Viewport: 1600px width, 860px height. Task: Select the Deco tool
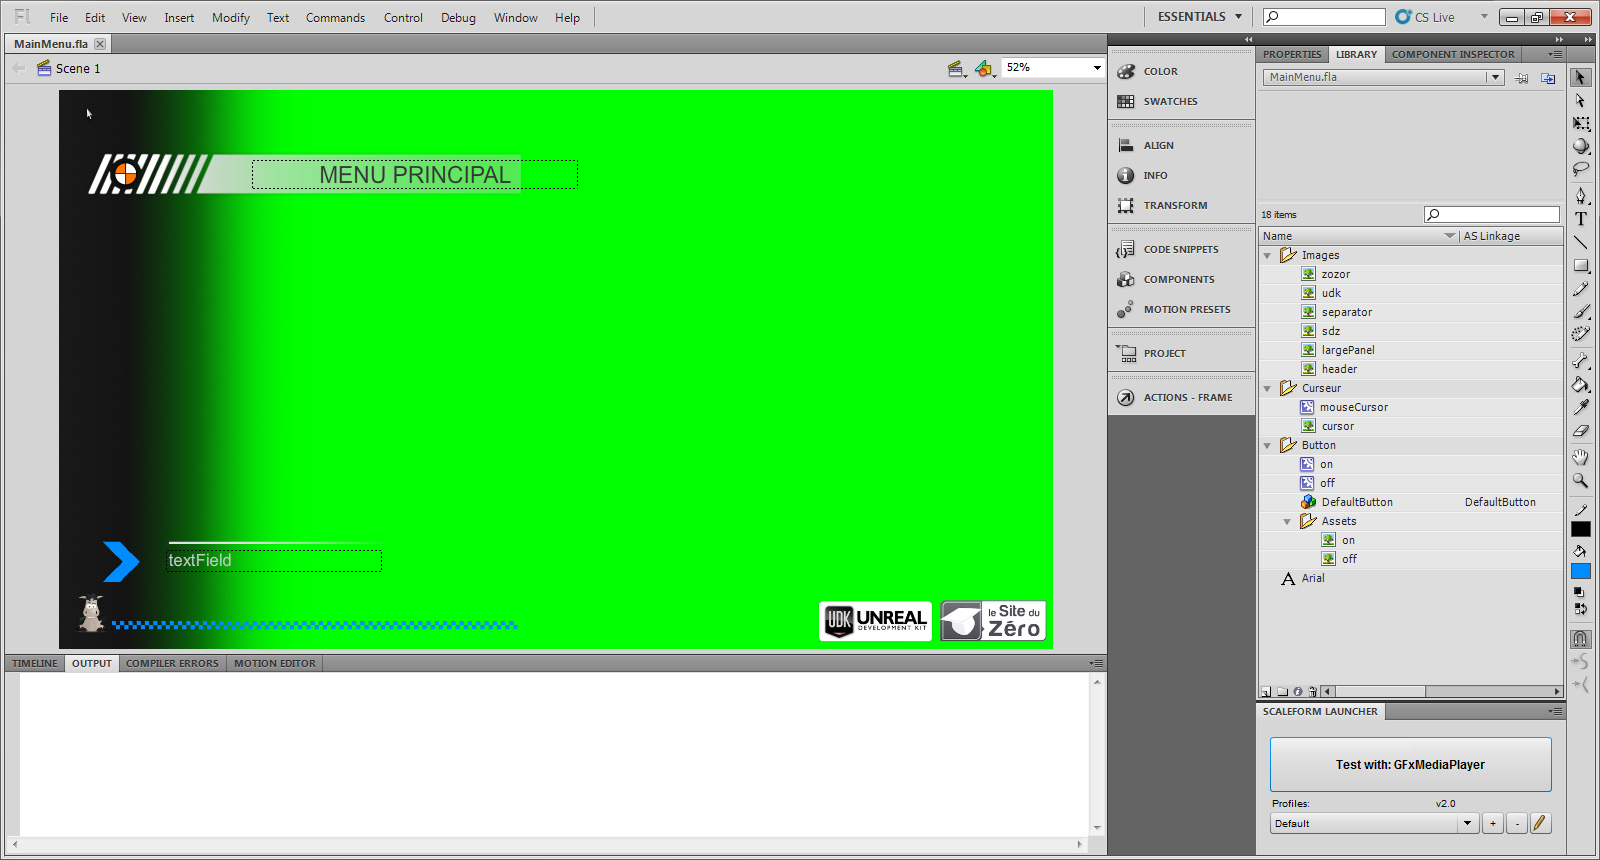point(1580,335)
